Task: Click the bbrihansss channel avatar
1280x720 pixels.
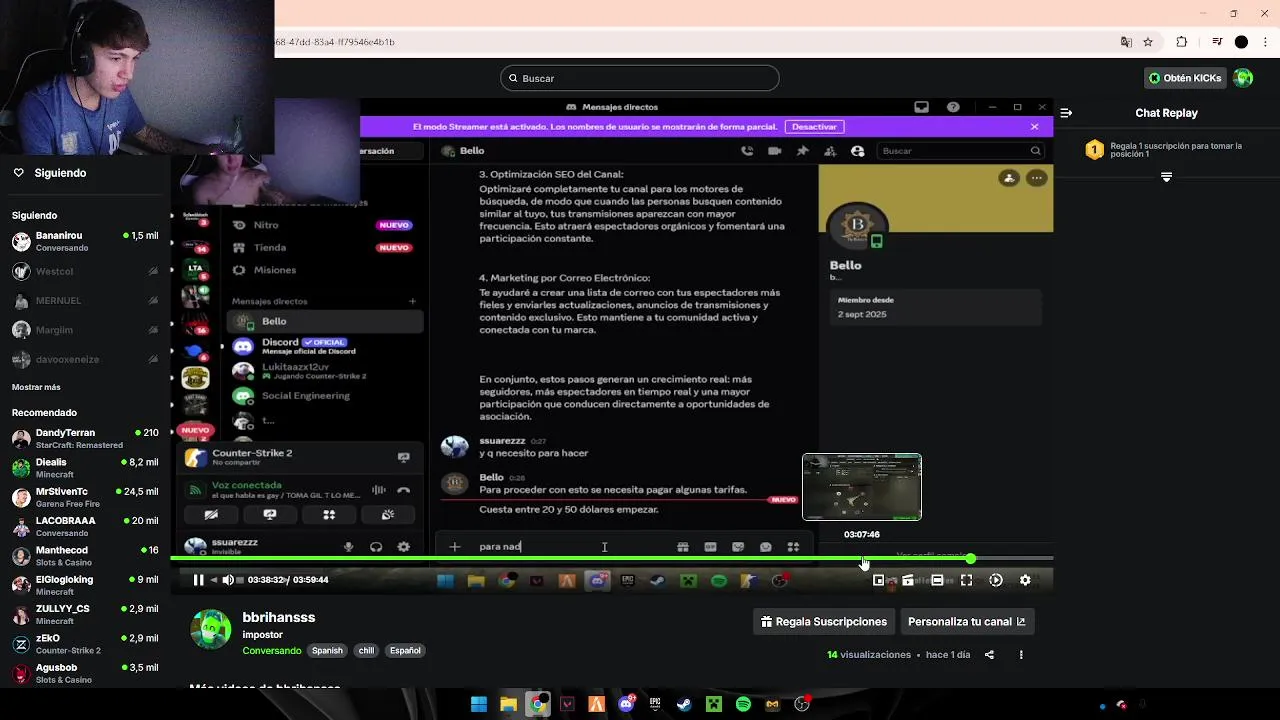Action: [211, 629]
